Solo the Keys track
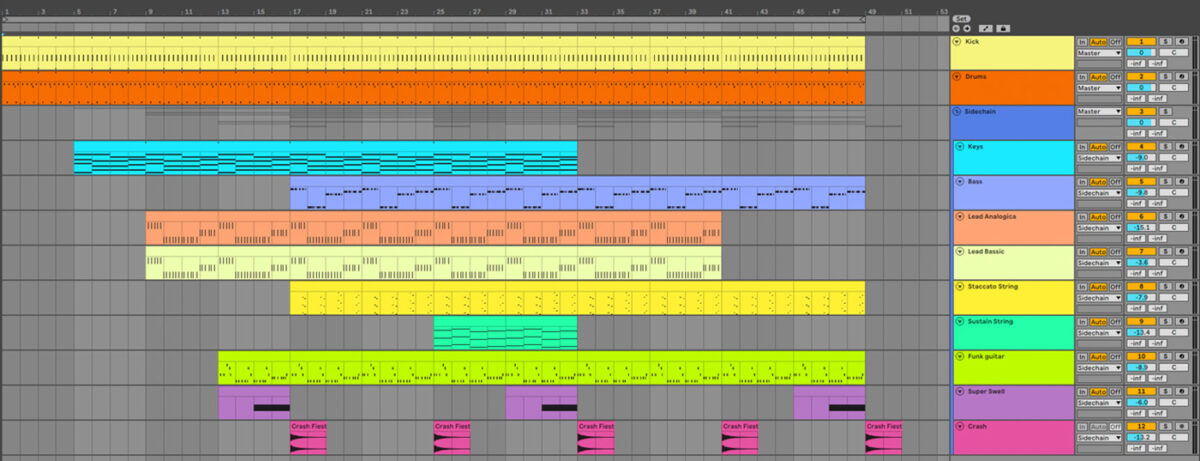 point(1165,147)
